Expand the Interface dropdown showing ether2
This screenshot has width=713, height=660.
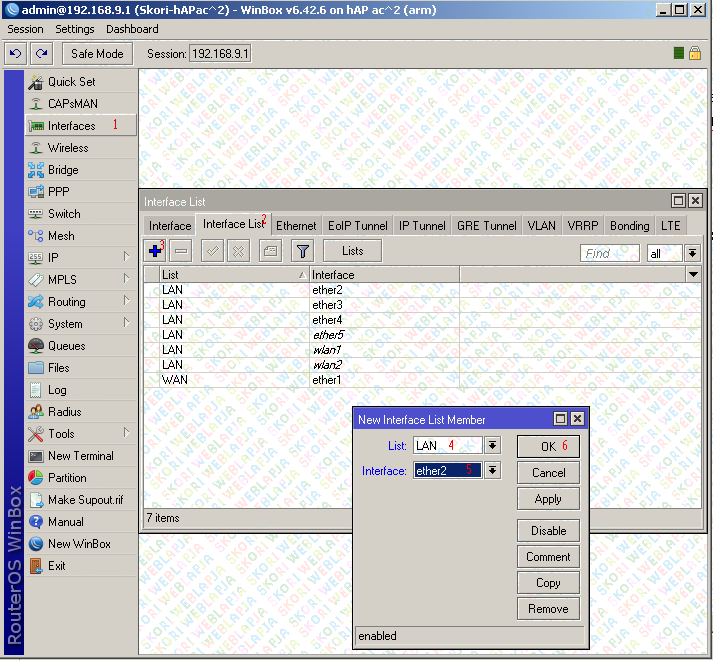pyautogui.click(x=492, y=471)
